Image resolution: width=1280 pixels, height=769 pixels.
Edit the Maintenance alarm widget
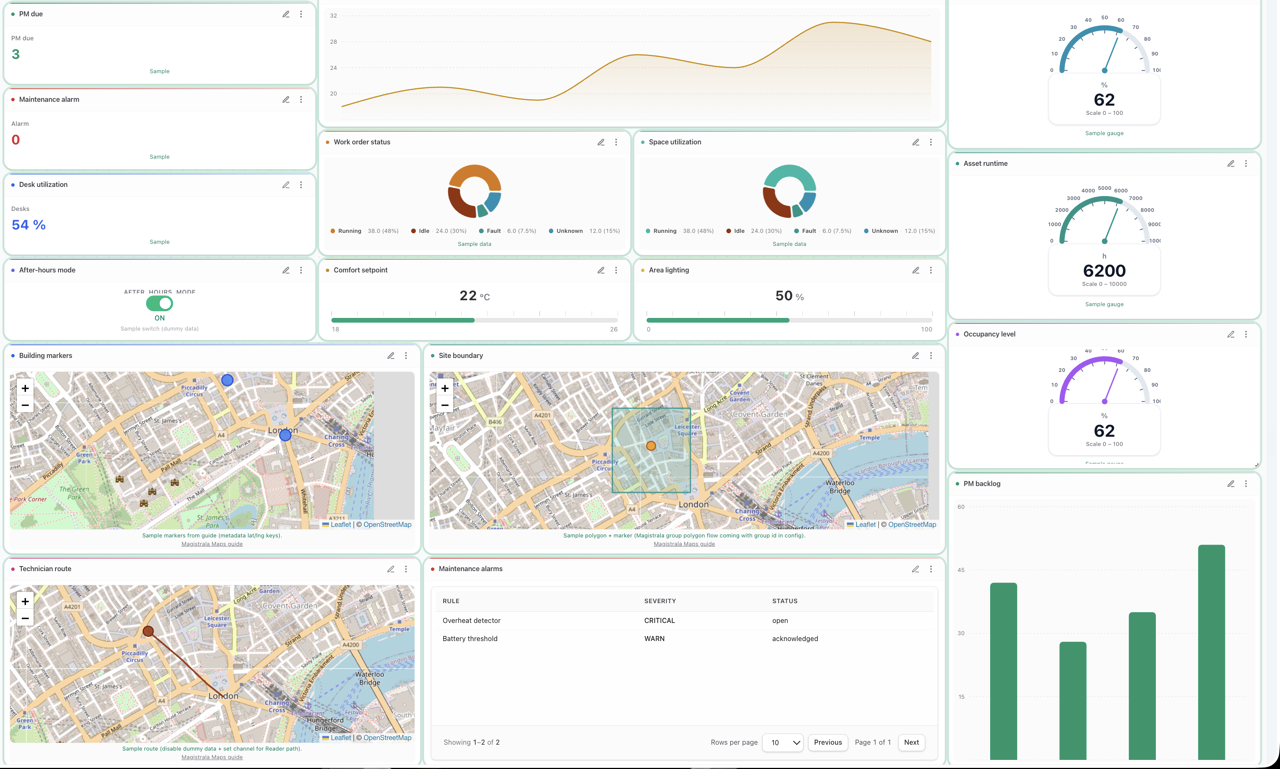click(x=286, y=100)
